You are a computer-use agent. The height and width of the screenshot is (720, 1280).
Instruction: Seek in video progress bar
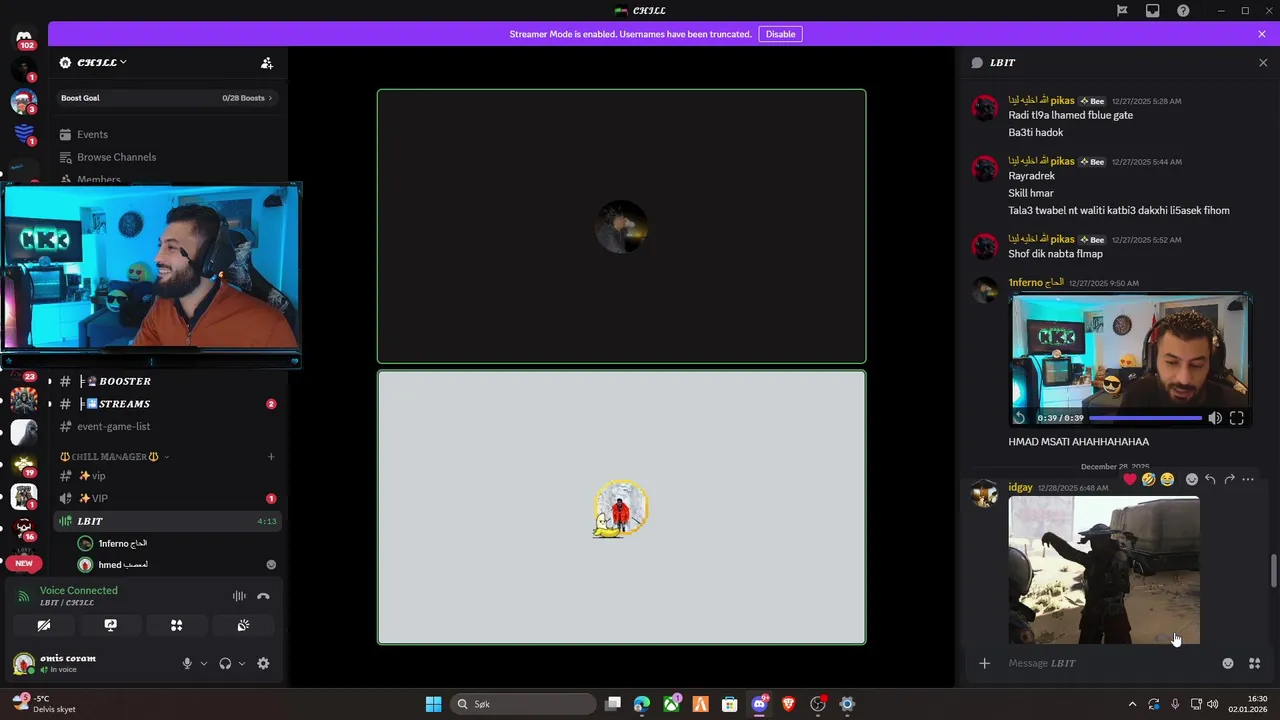pyautogui.click(x=1145, y=418)
